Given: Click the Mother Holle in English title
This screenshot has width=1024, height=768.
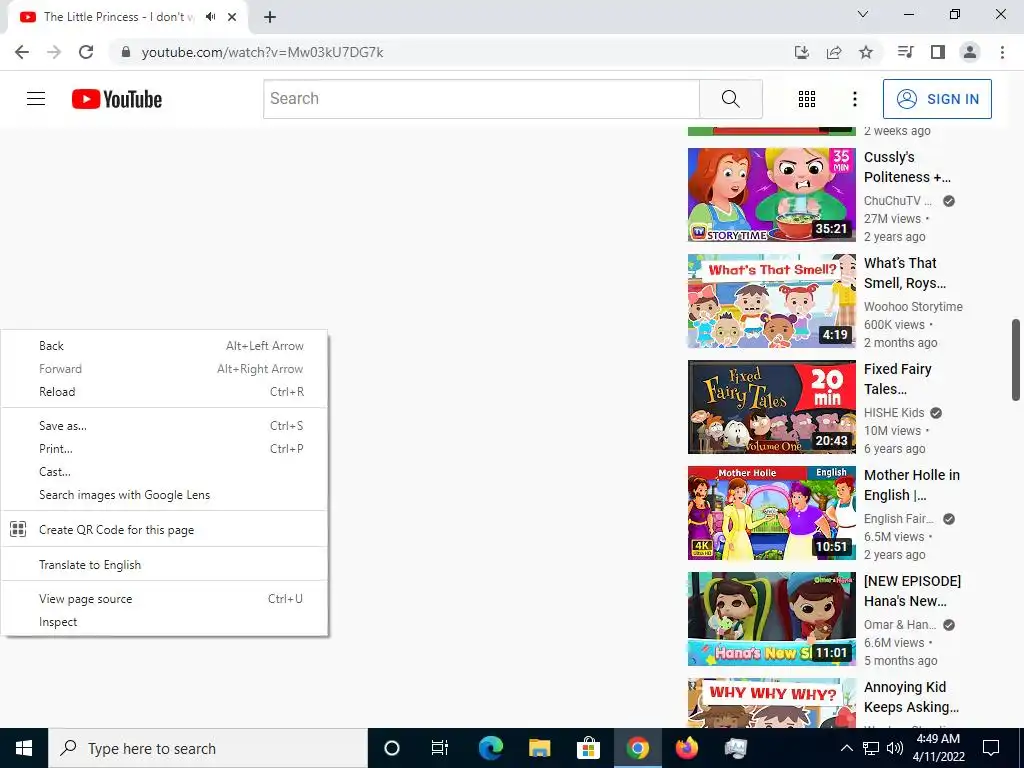Looking at the screenshot, I should (912, 485).
